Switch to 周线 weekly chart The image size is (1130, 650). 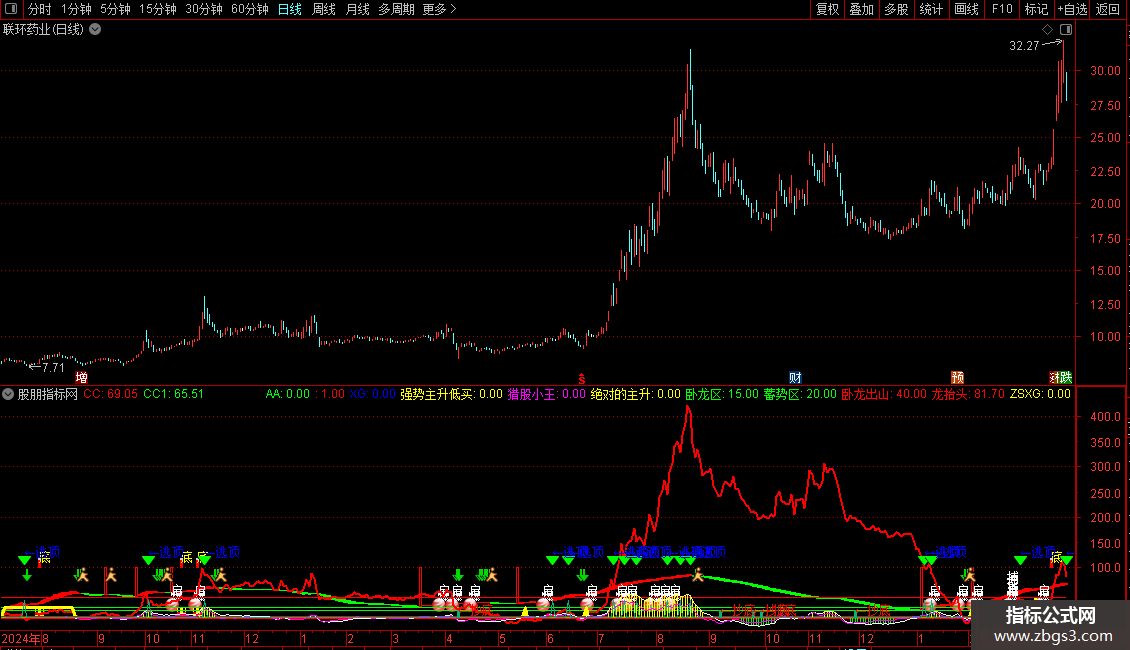pos(324,9)
